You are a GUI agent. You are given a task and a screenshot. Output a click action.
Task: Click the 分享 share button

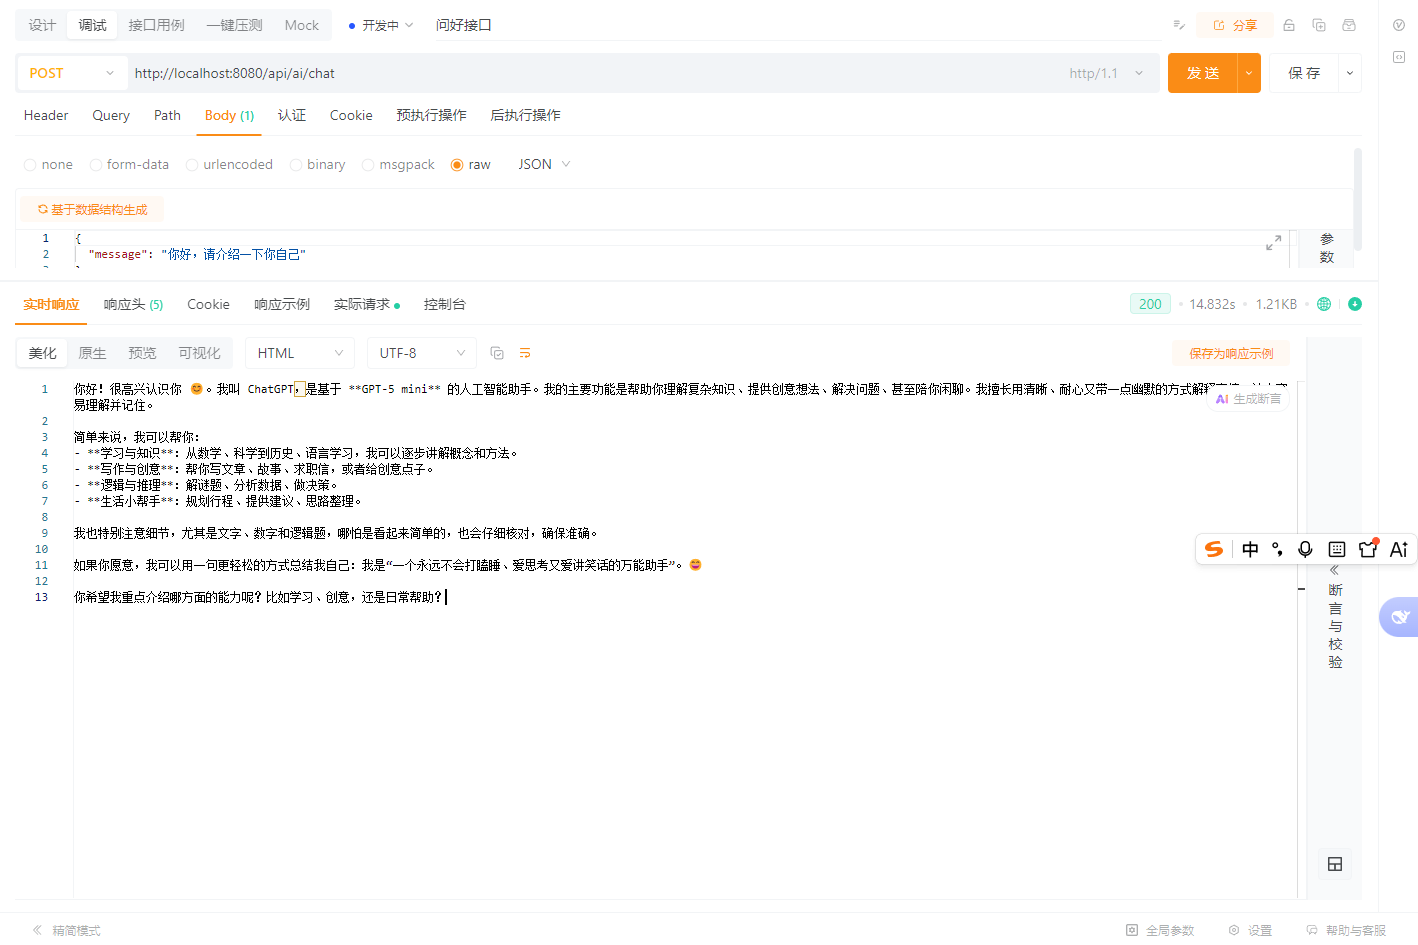pos(1235,25)
